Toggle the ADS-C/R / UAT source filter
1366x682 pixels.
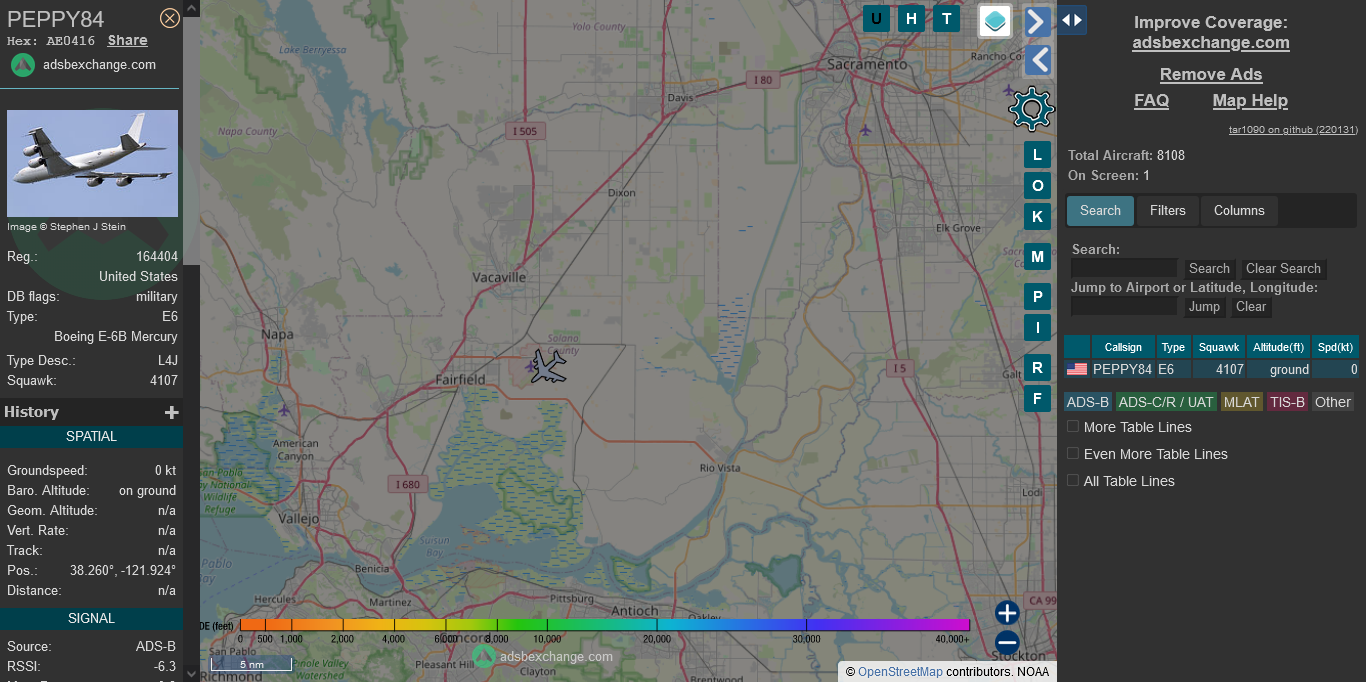click(1166, 402)
